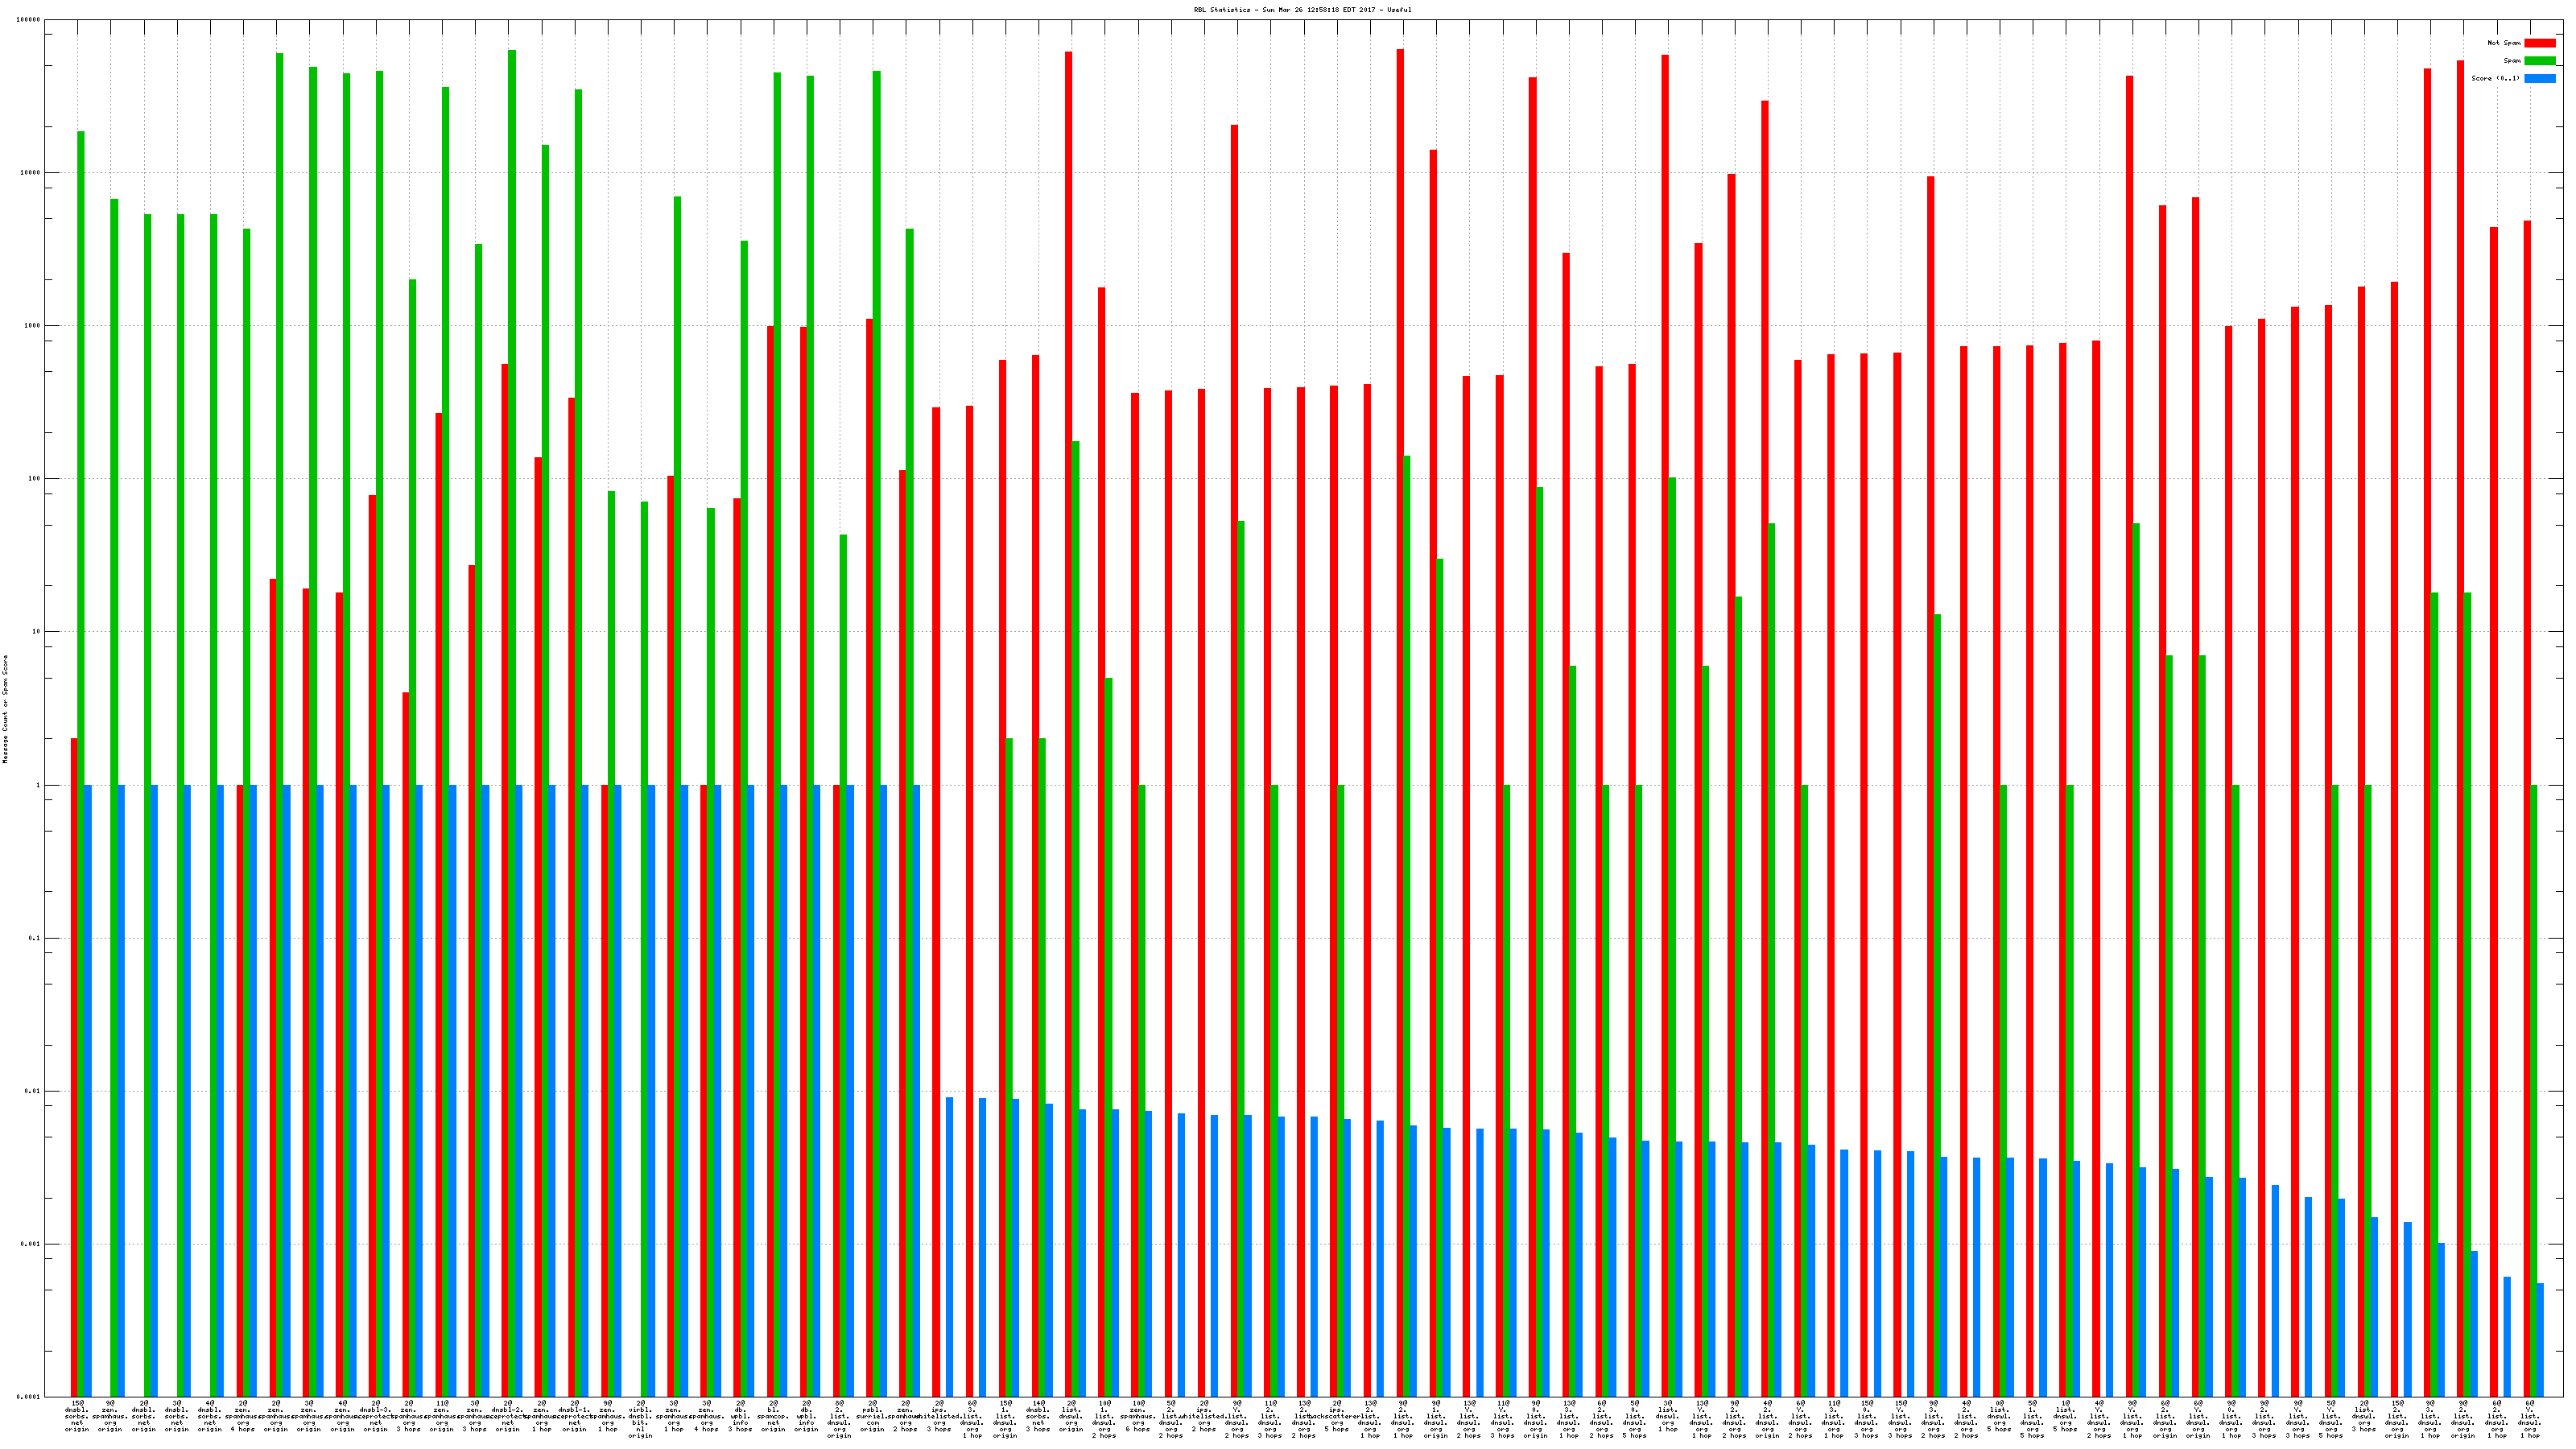This screenshot has width=2576, height=1449.
Task: Click the 0.0001 y-axis tick label
Action: (30, 1397)
